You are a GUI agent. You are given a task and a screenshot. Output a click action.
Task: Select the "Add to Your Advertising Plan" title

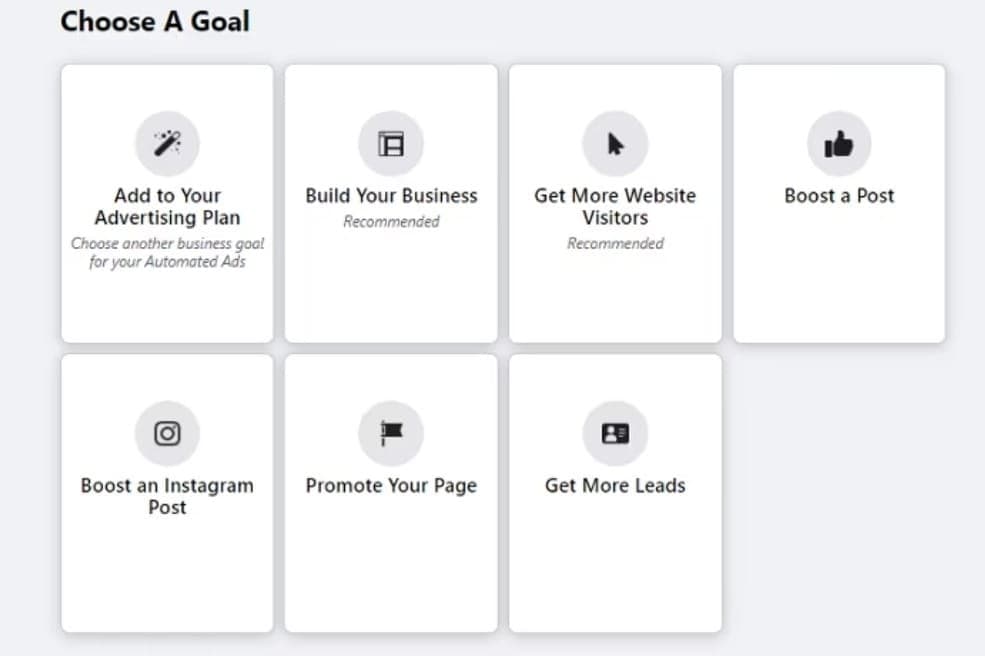[167, 206]
